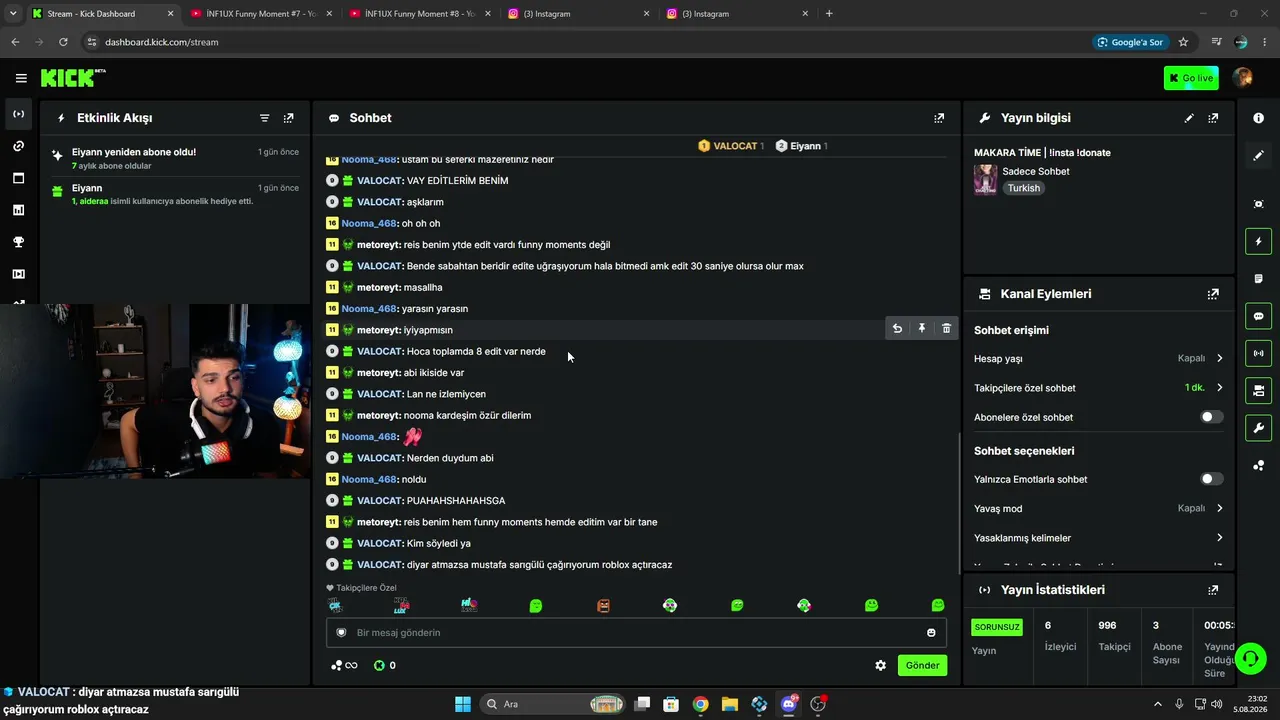Switch to INF1UX Funny Moment #7 tab
Viewport: 1280px width, 720px height.
coord(262,14)
